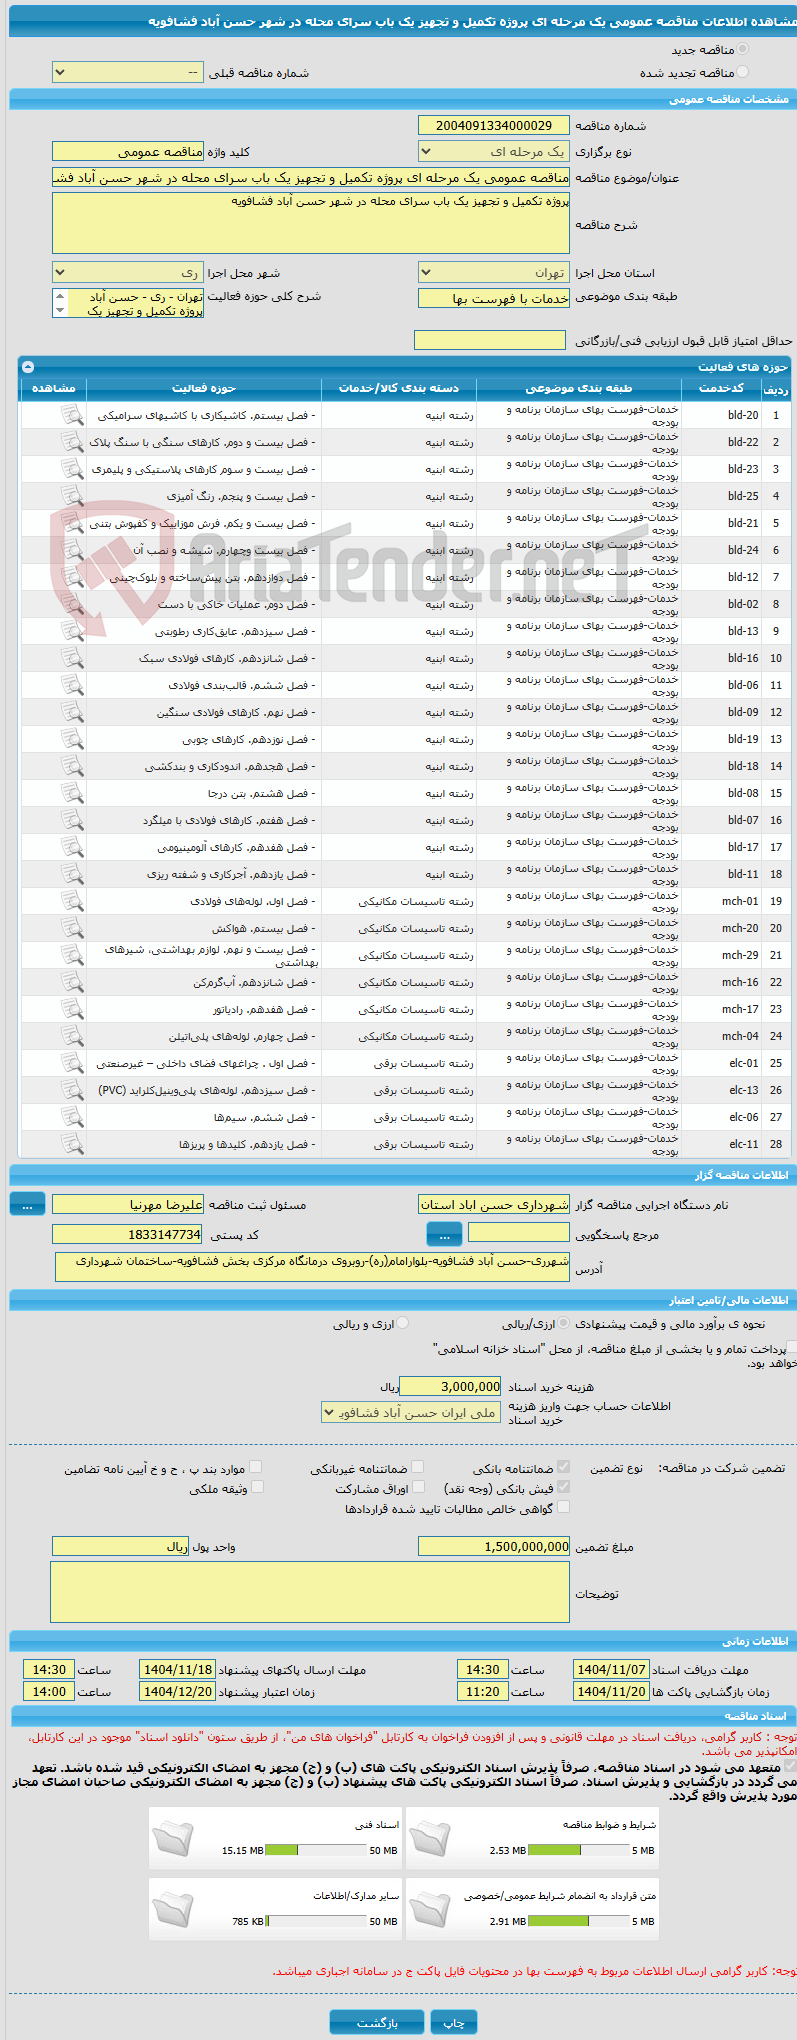Click the هزینه خرید اسناد field

[x=450, y=1386]
